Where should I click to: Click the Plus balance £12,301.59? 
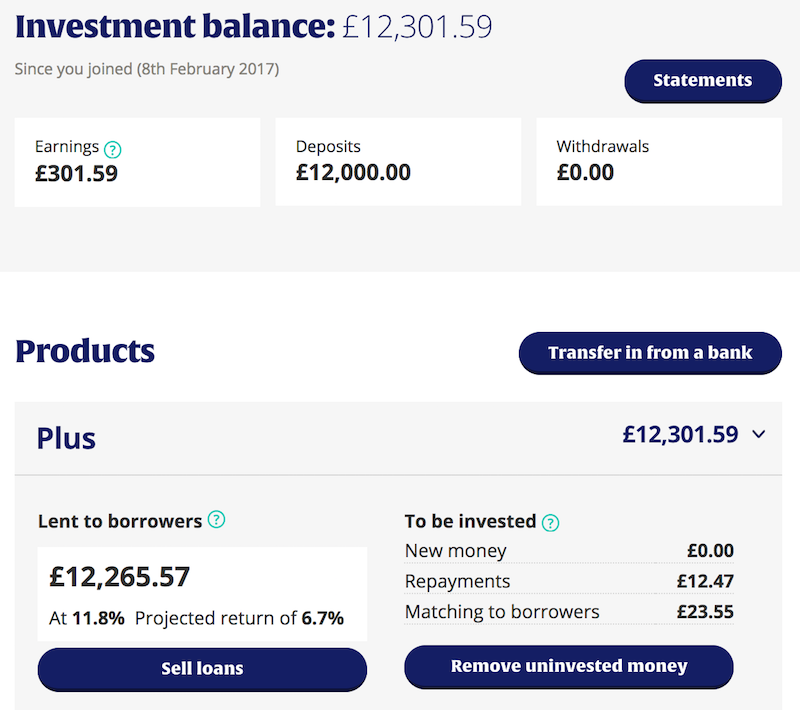coord(680,435)
